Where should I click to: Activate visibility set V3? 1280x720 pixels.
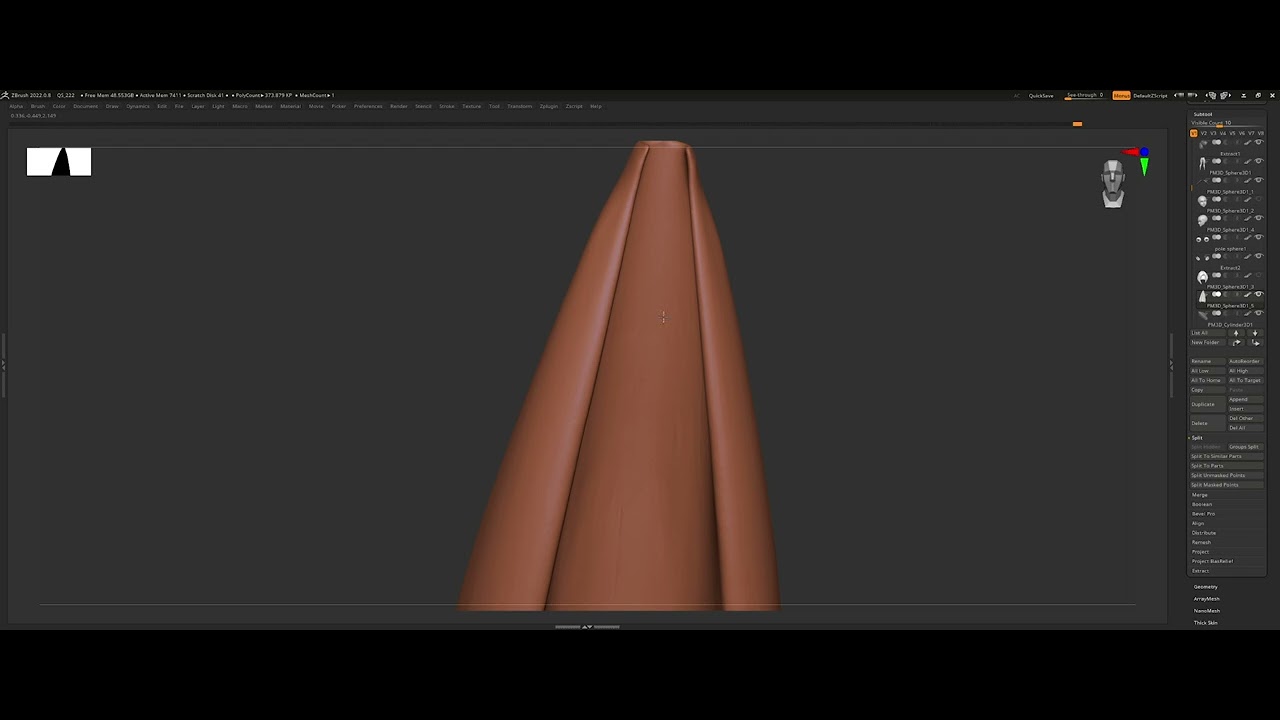1213,133
